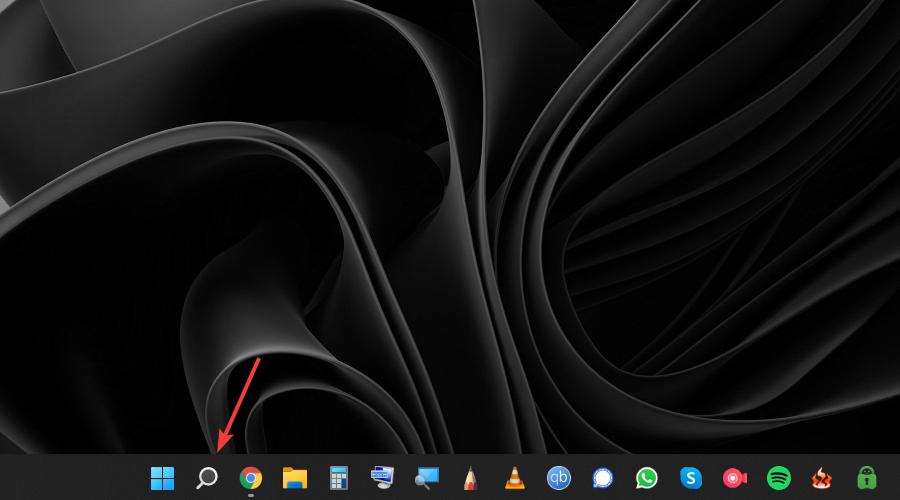Screen dimensions: 900x500
Task: Launch Google Chrome from the taskbar
Action: point(250,478)
